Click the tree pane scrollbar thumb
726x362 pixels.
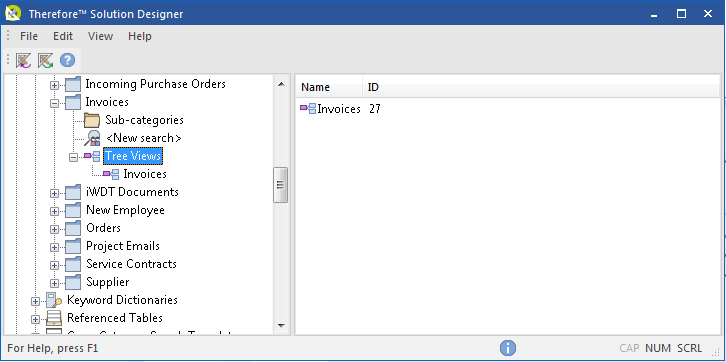tap(281, 185)
